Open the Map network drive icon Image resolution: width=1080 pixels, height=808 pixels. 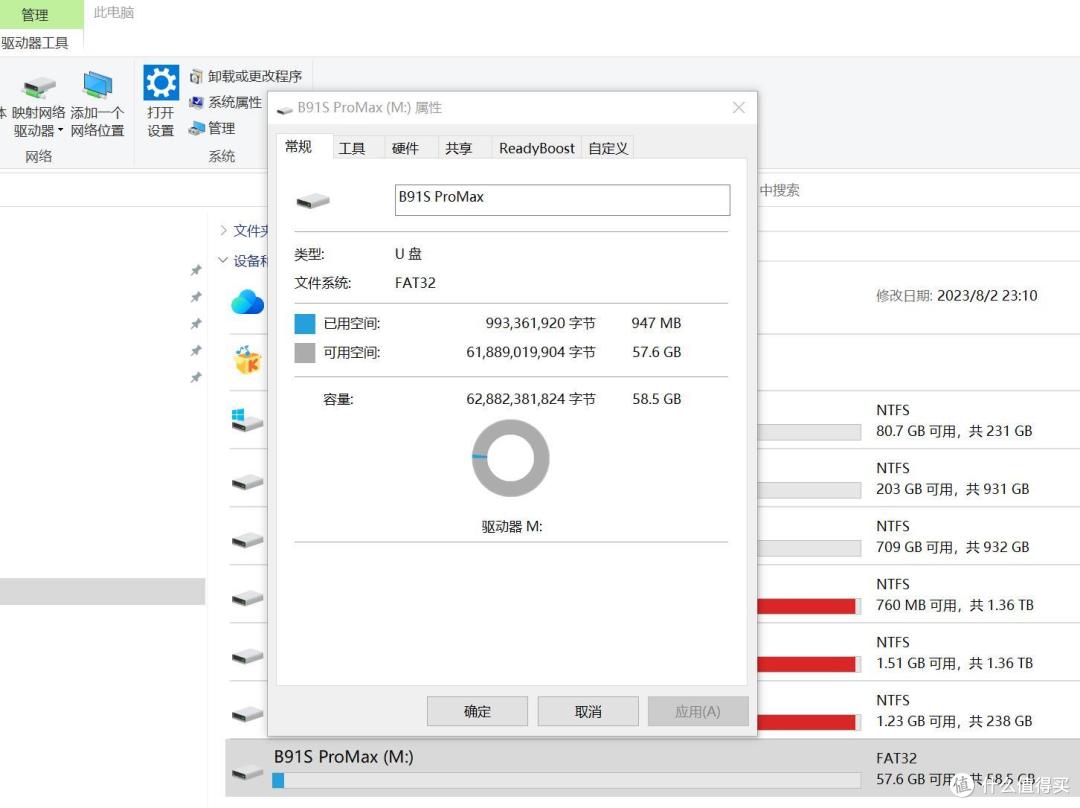click(x=39, y=87)
